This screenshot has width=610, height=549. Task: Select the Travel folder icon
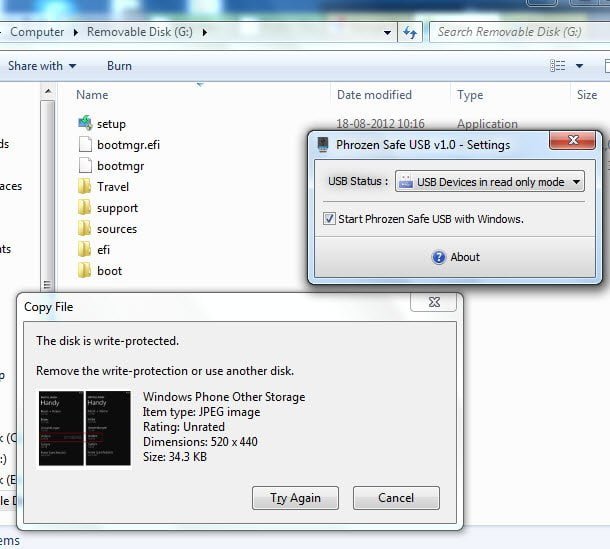[x=84, y=186]
